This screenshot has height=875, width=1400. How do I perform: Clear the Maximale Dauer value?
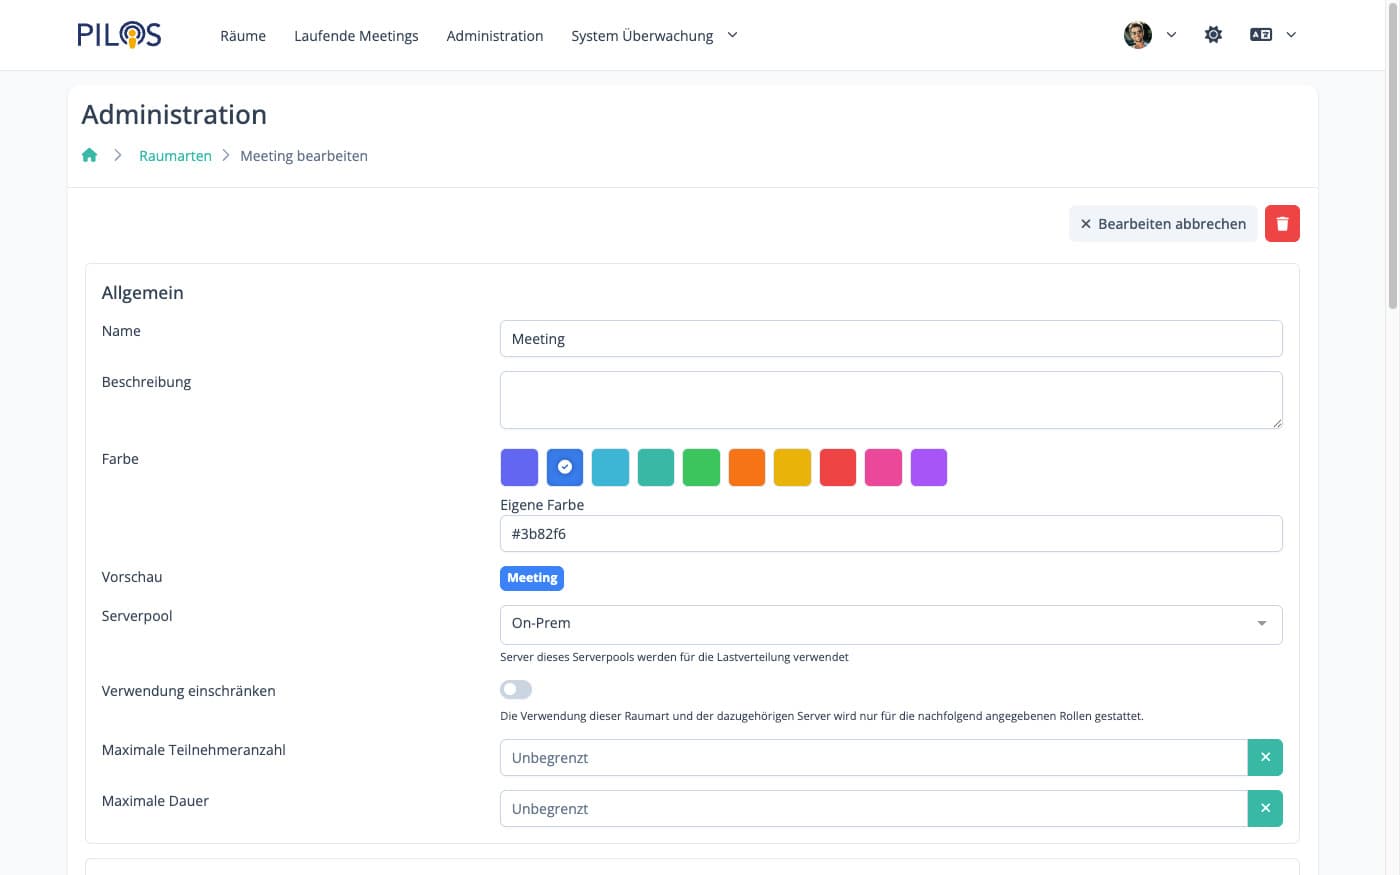point(1264,809)
